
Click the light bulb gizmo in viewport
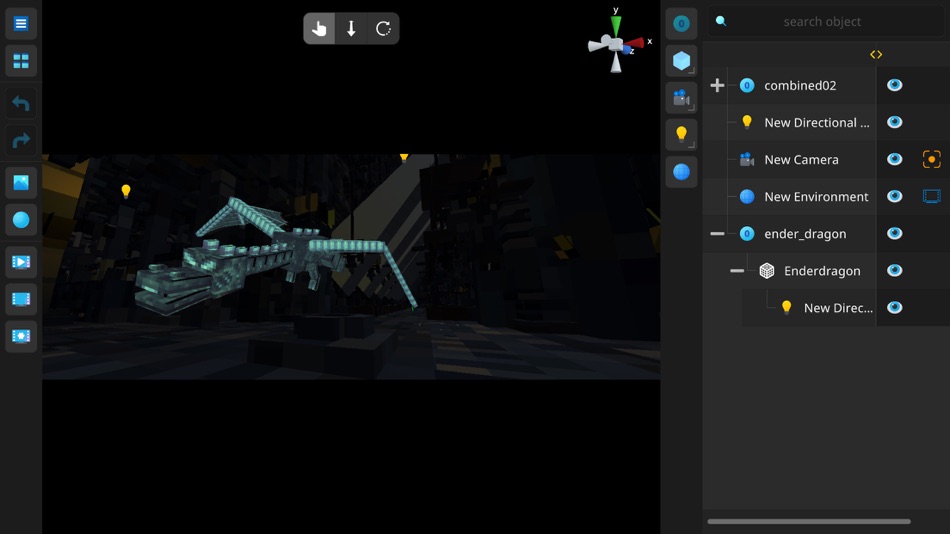pyautogui.click(x=125, y=191)
